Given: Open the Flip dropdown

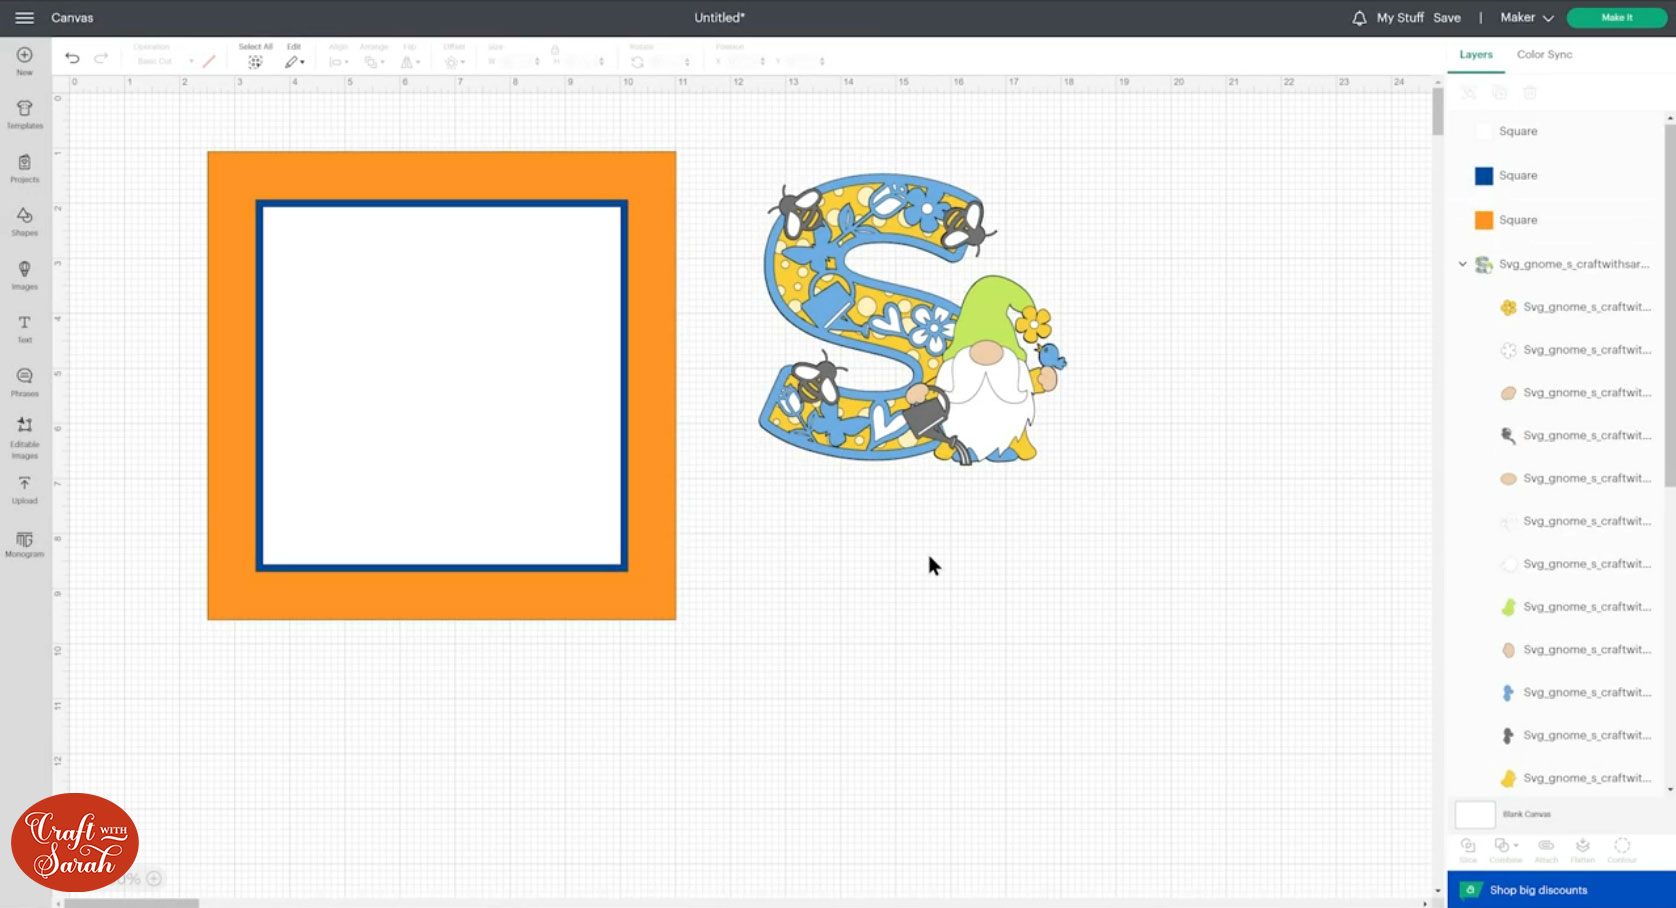Looking at the screenshot, I should (x=410, y=62).
